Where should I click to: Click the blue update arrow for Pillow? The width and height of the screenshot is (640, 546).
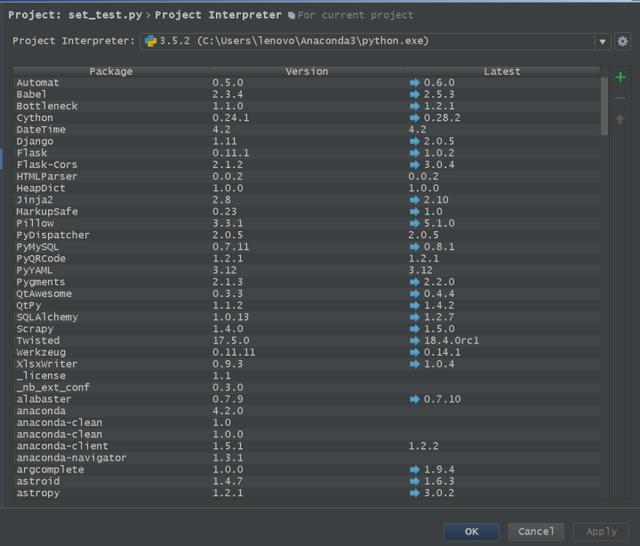tap(415, 224)
